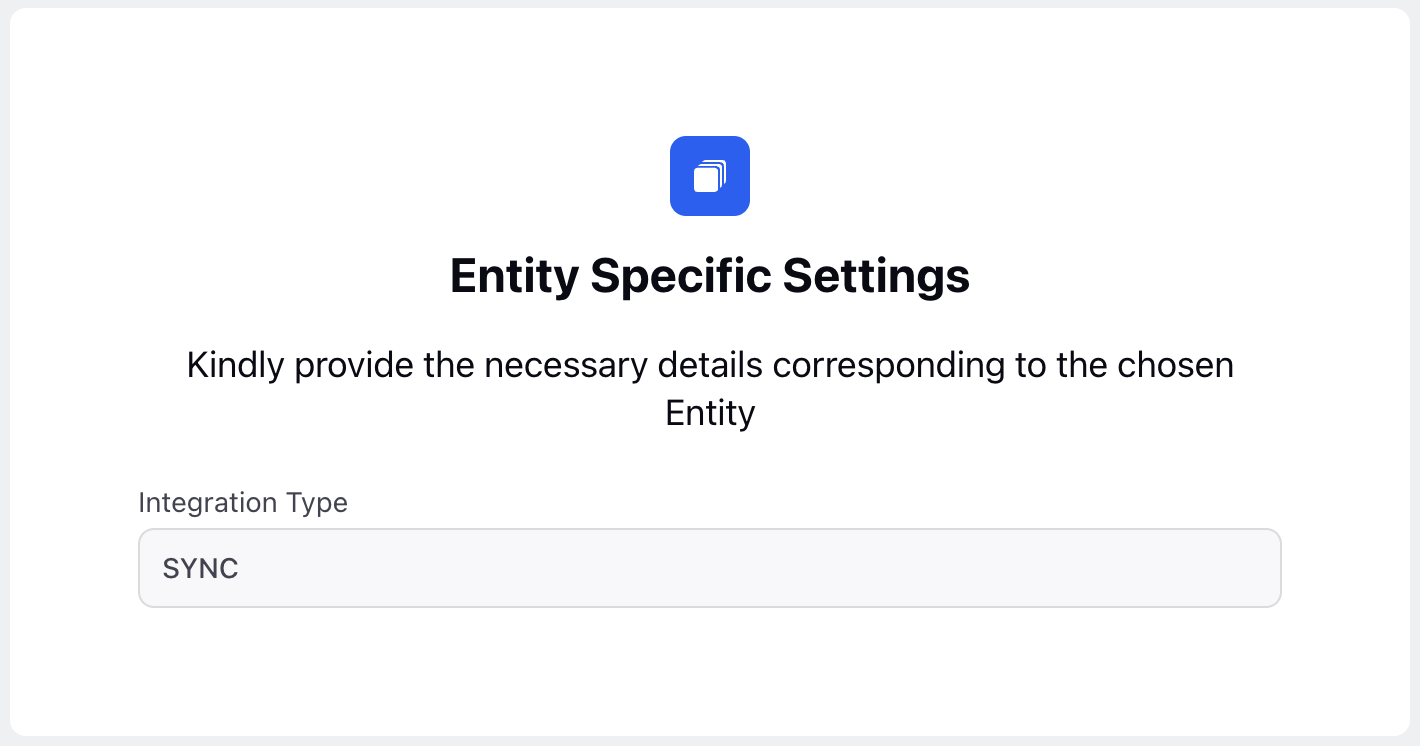Click the word Entity in the heading

point(514,276)
